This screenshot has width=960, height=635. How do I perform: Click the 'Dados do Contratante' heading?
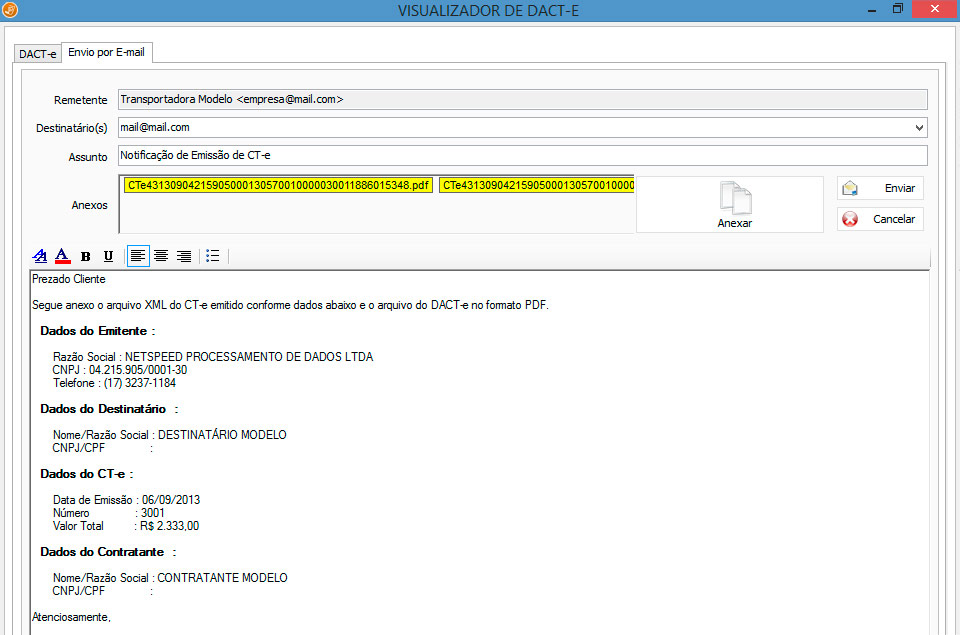coord(108,552)
